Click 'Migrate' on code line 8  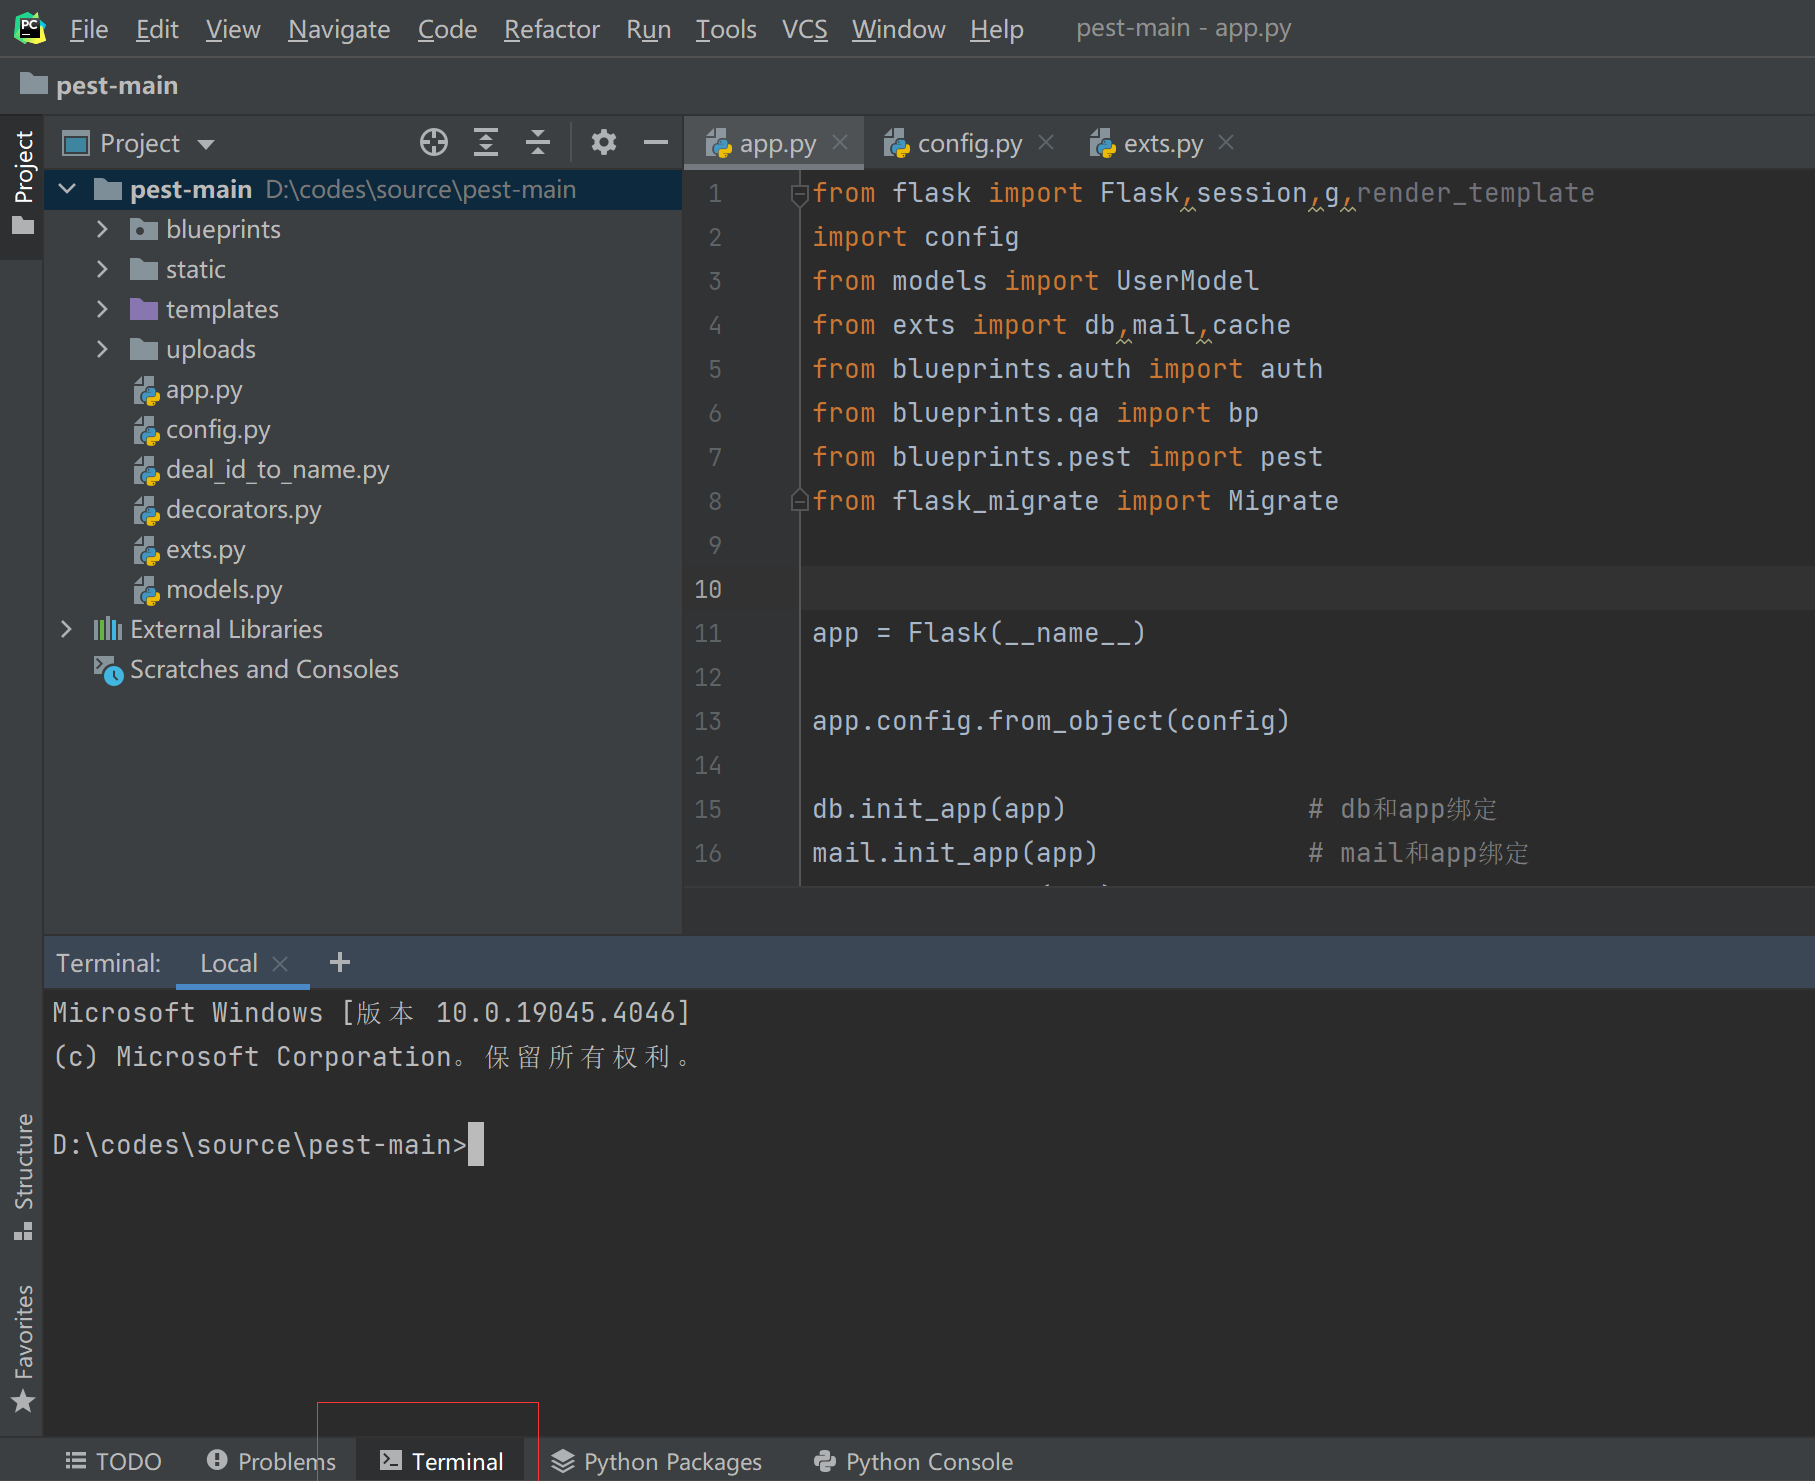coord(1283,501)
